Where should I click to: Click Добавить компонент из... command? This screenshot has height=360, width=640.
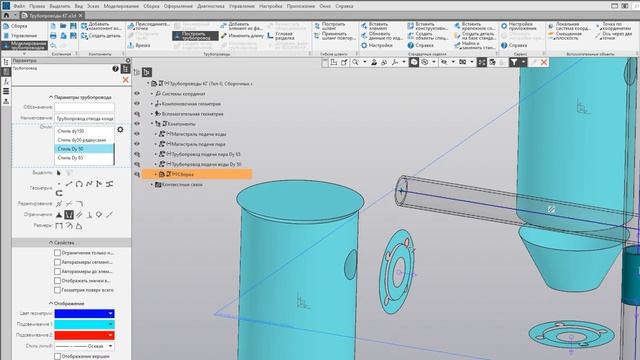[x=101, y=26]
